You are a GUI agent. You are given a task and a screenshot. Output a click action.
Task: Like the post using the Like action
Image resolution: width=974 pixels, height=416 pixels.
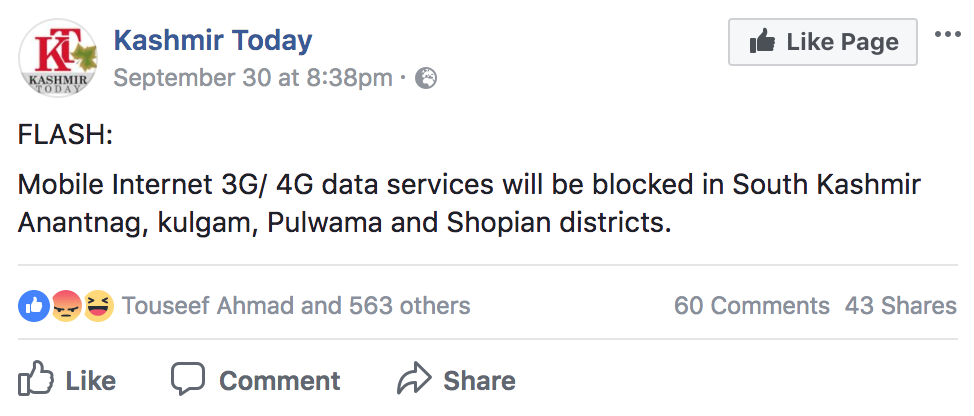(67, 380)
